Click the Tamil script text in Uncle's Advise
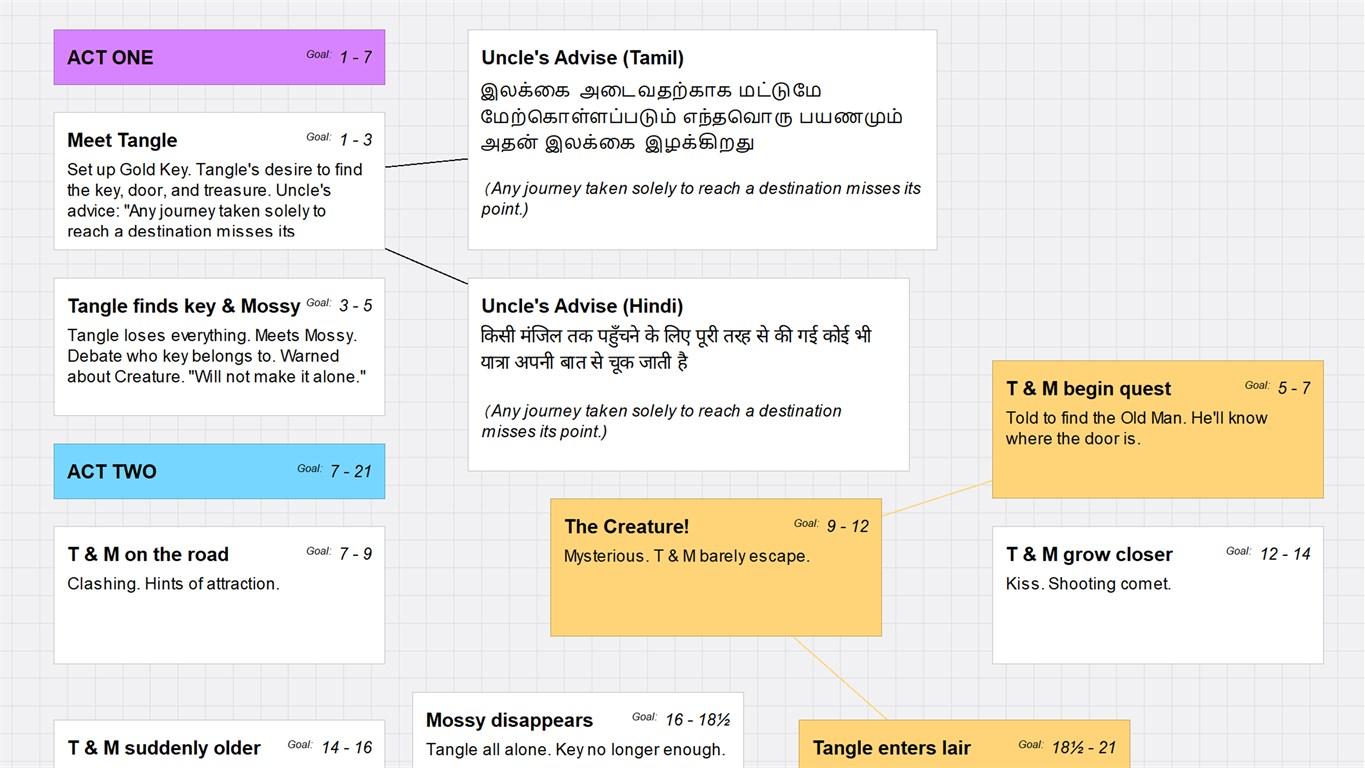The image size is (1365, 768). (x=690, y=117)
